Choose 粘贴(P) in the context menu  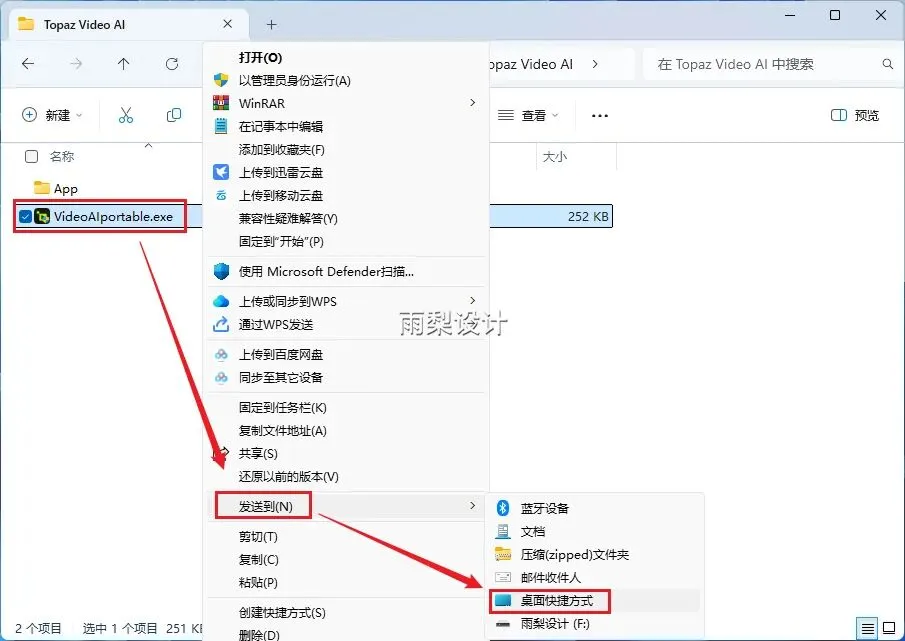[x=346, y=583]
